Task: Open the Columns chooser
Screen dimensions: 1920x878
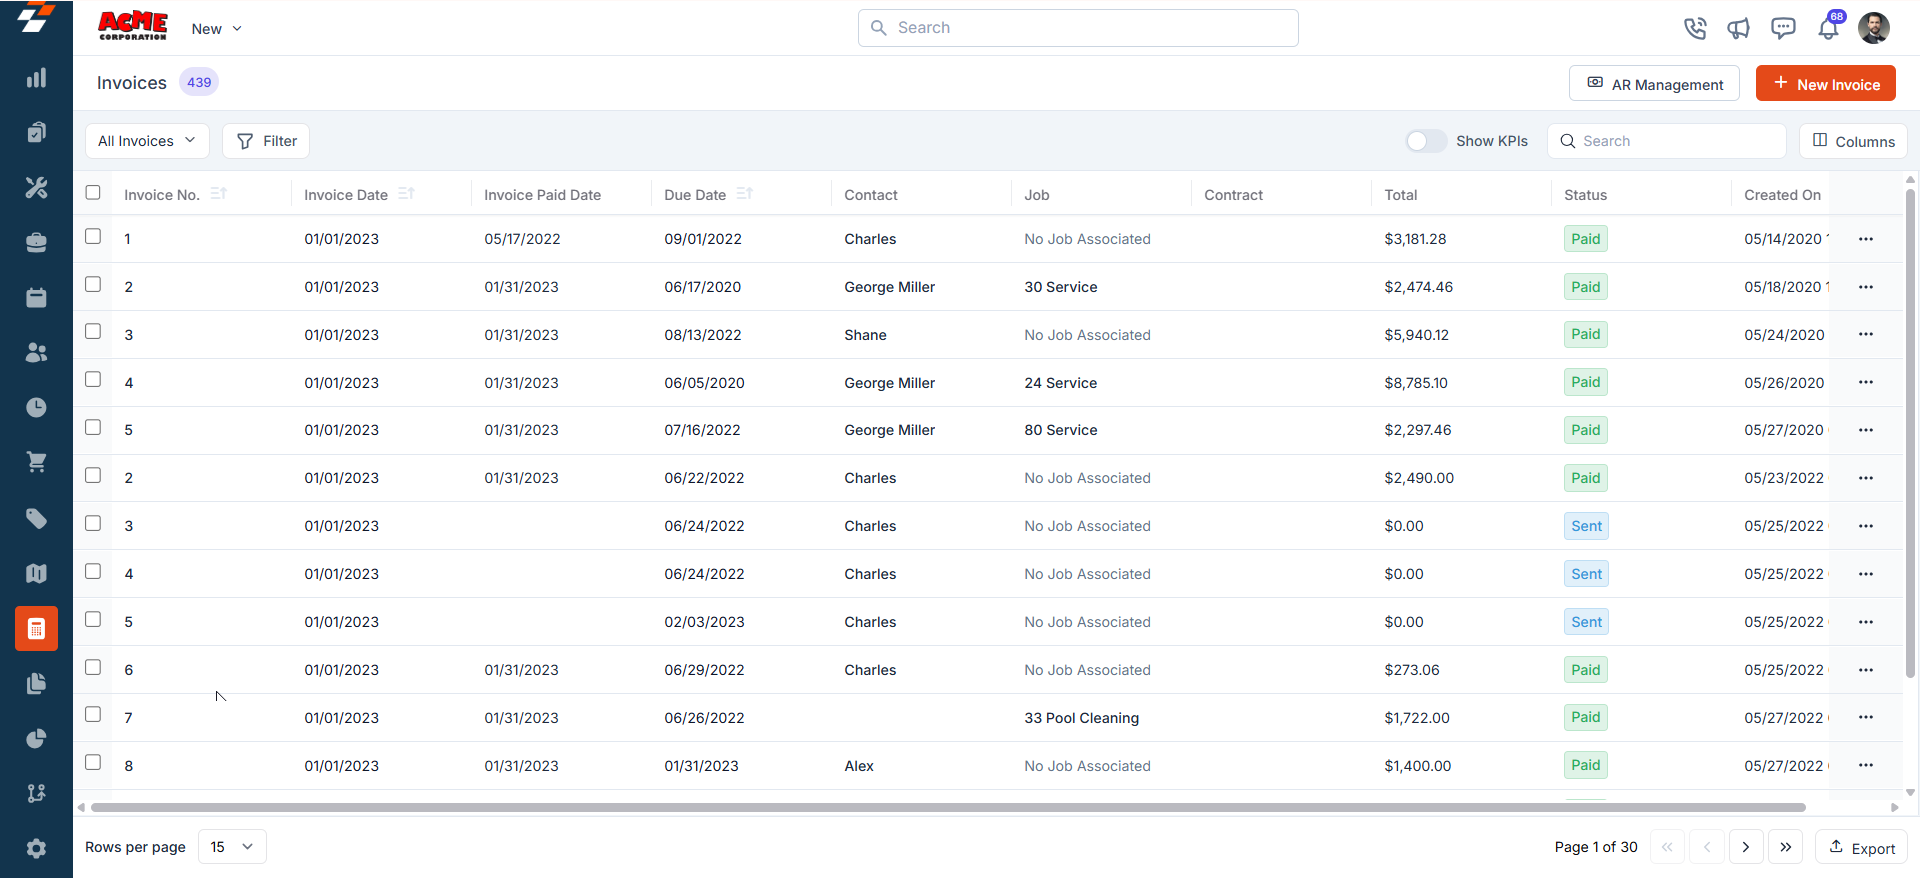Action: click(x=1853, y=141)
